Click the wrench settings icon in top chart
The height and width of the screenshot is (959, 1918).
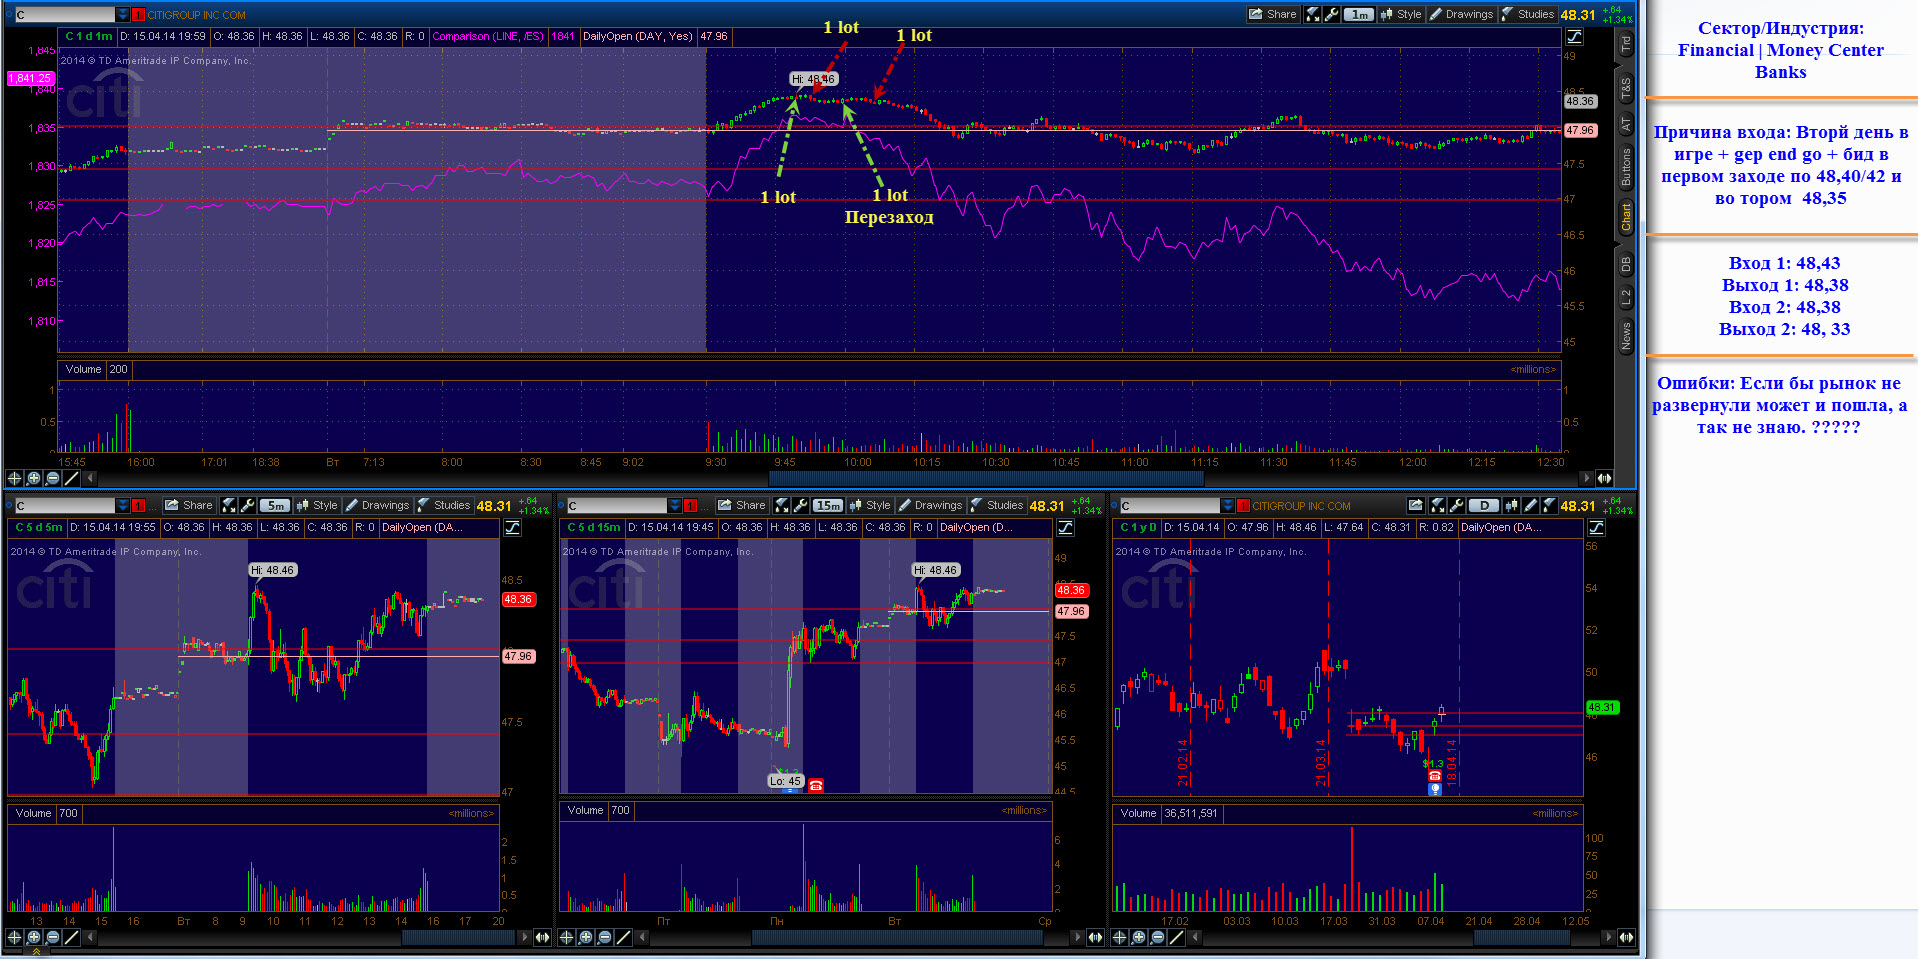click(1331, 14)
